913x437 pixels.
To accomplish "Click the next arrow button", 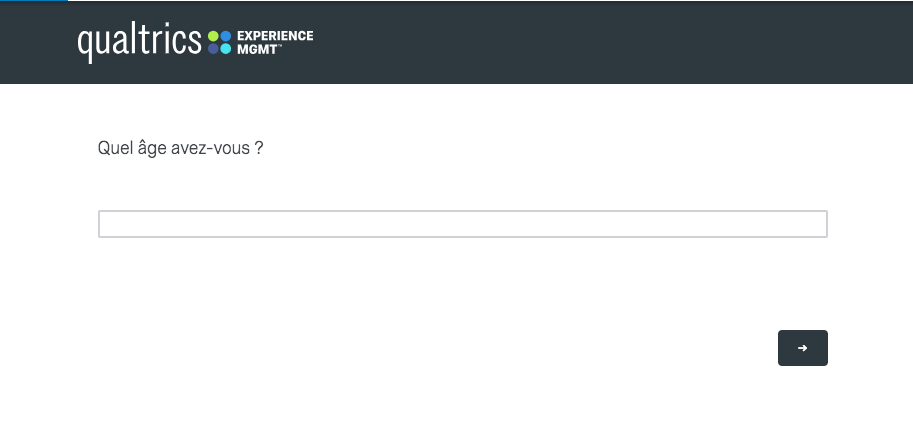I will (x=802, y=348).
